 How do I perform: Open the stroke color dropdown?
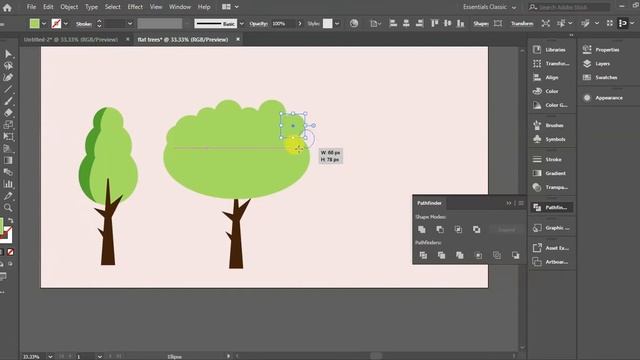tap(65, 24)
